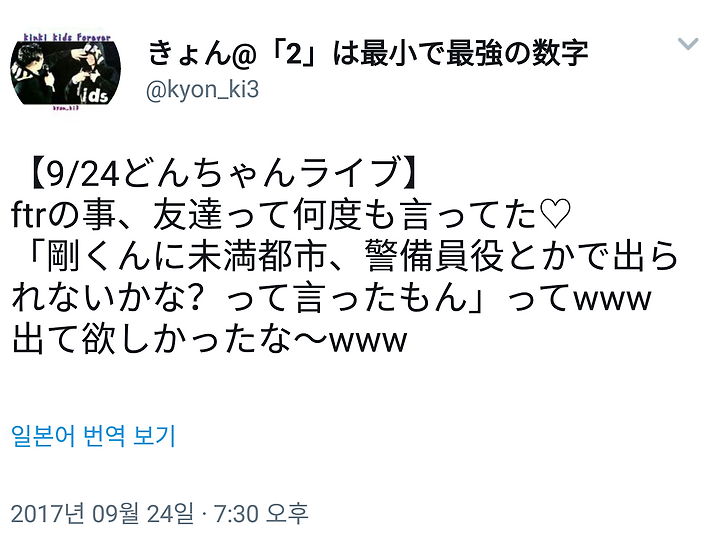720x536 pixels.
Task: Open the KinKi Kids profile avatar
Action: (65, 72)
